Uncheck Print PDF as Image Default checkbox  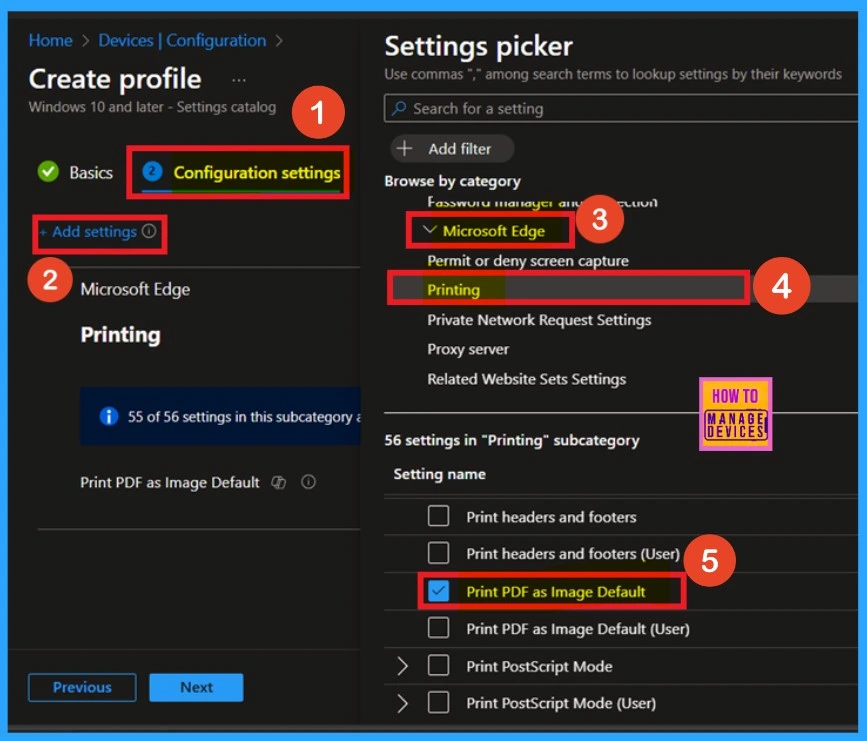tap(438, 591)
